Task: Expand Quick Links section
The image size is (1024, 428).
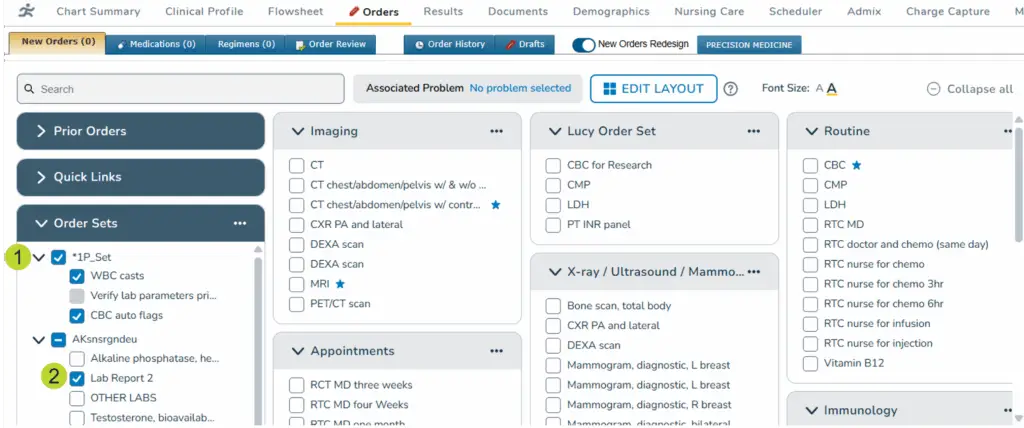Action: tap(140, 177)
